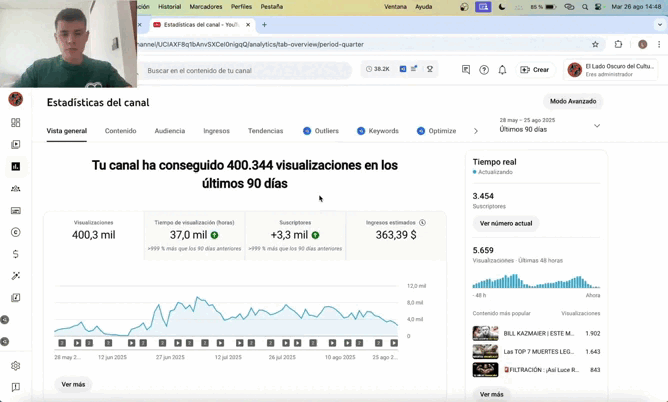The width and height of the screenshot is (668, 402).
Task: Open the help question mark icon
Action: (x=484, y=70)
